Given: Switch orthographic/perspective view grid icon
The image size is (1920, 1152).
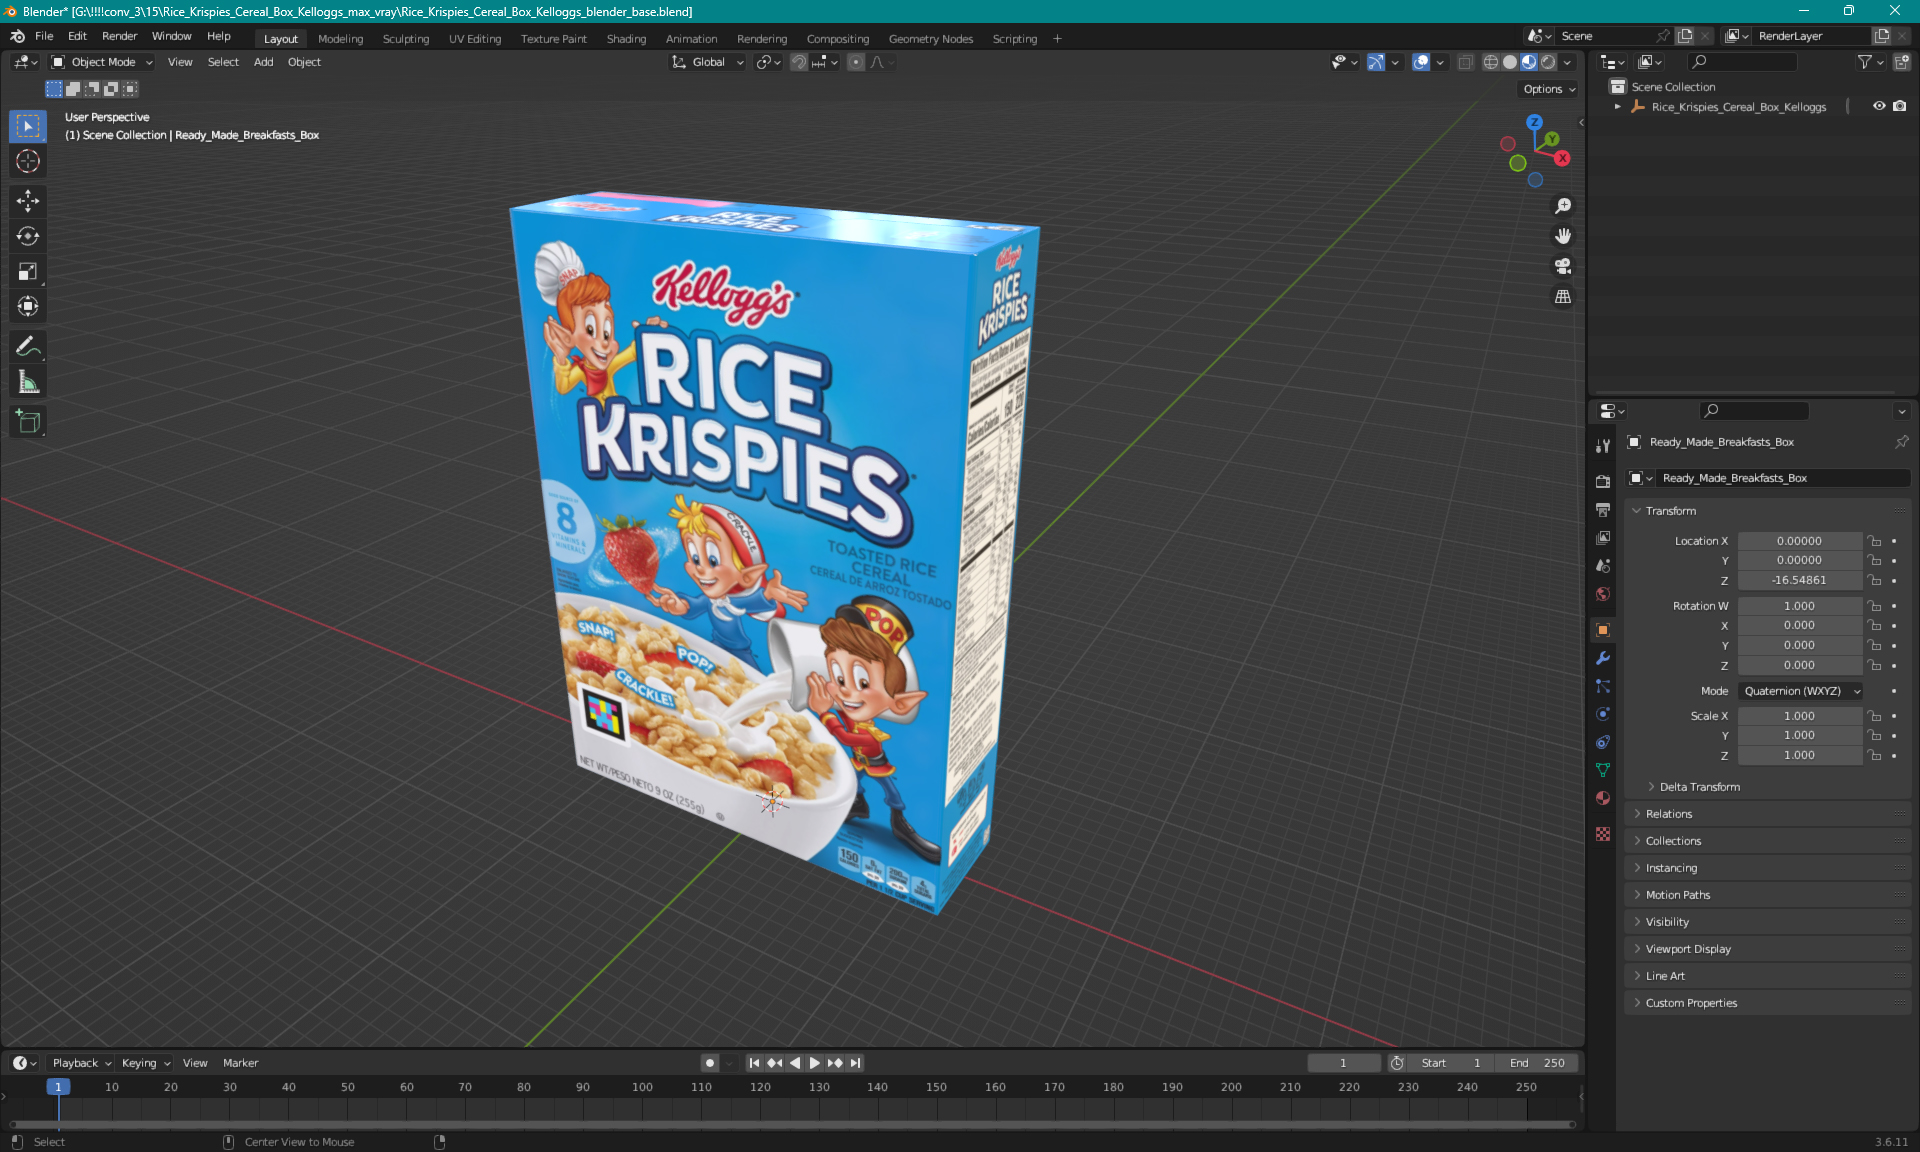Looking at the screenshot, I should [1562, 297].
